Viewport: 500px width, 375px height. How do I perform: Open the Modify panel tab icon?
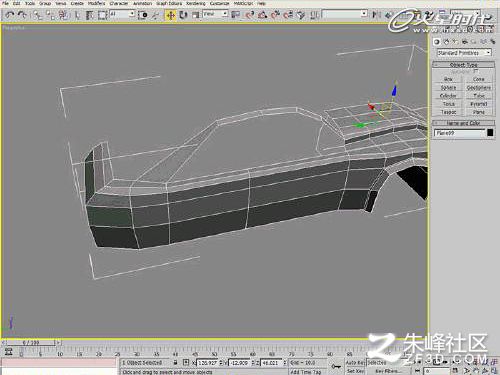(x=446, y=42)
